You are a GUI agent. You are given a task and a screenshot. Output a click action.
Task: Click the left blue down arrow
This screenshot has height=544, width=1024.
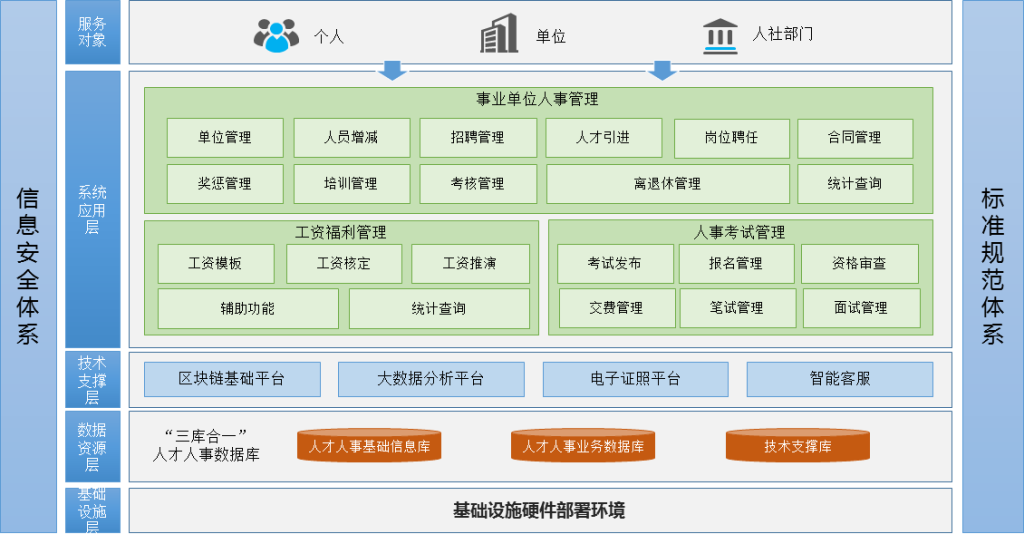(x=392, y=71)
